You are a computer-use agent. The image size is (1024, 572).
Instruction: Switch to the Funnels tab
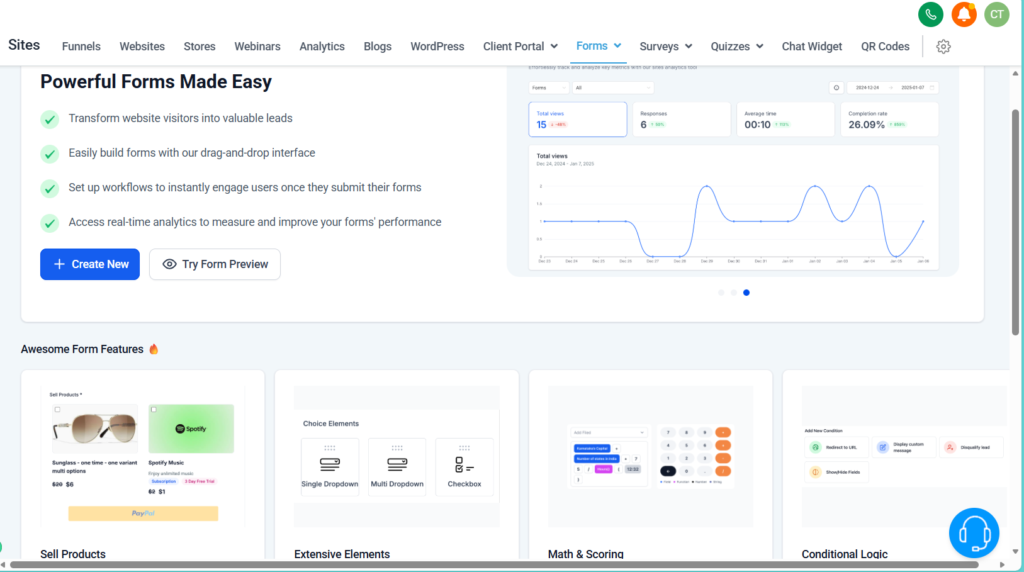81,46
